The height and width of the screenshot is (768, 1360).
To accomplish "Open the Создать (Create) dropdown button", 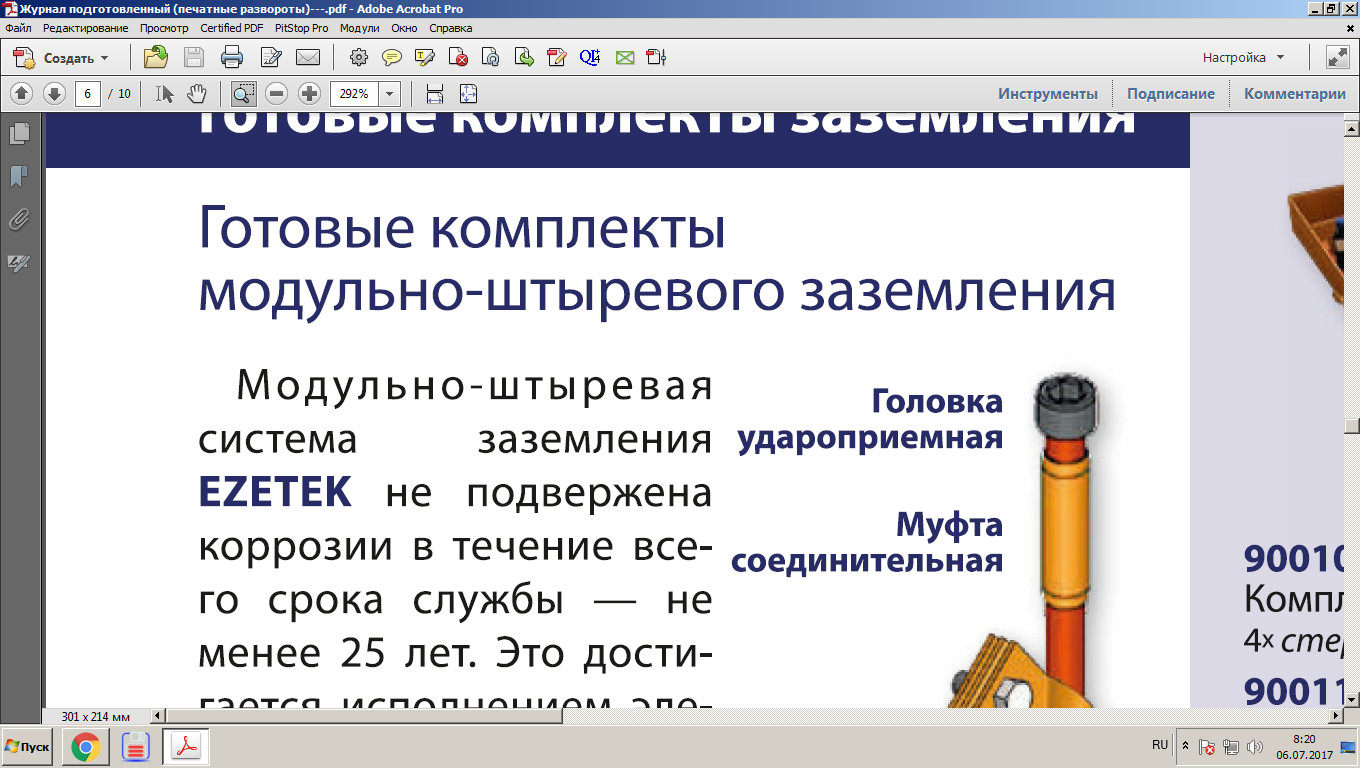I will 60,57.
